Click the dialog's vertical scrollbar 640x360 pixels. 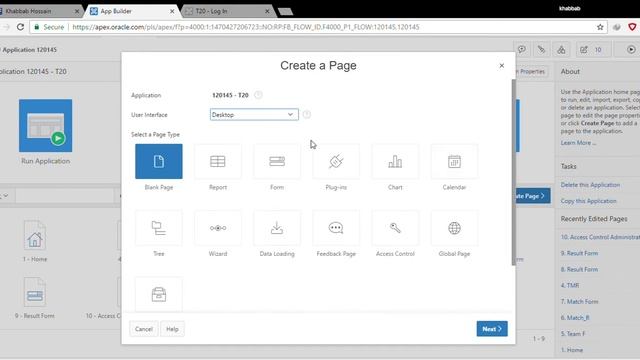pos(513,171)
